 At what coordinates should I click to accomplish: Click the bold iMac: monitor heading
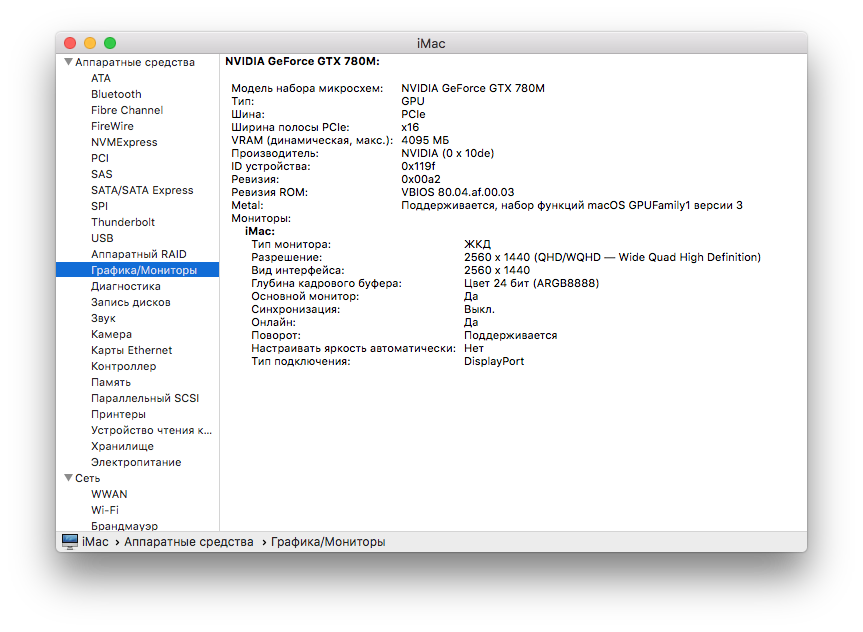pyautogui.click(x=260, y=231)
